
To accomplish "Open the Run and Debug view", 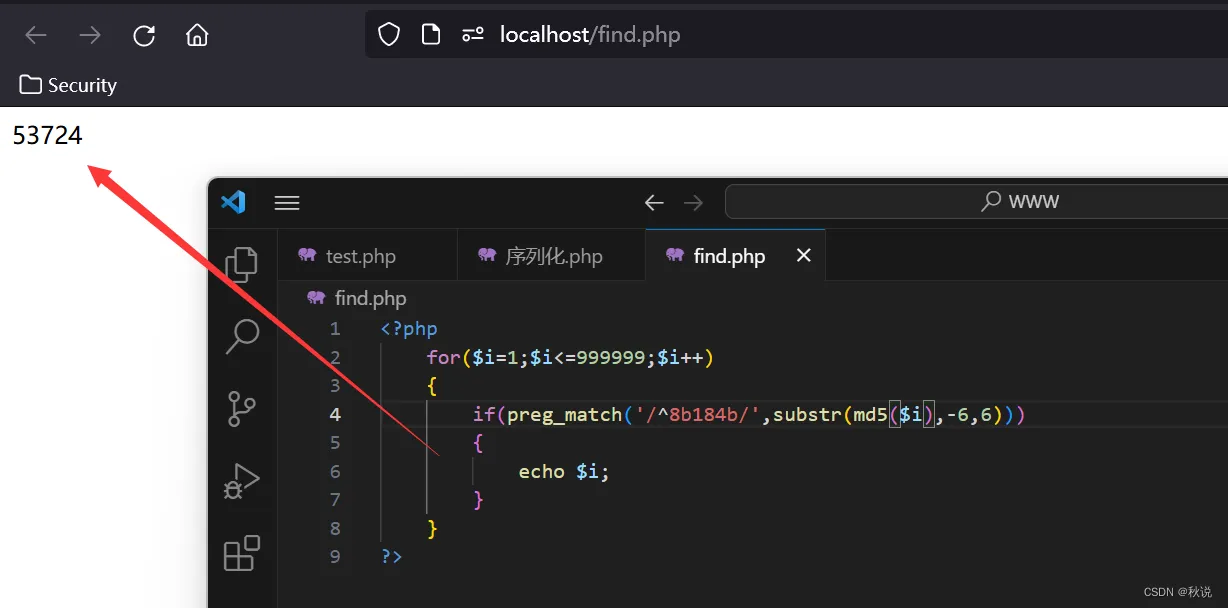I will [241, 481].
